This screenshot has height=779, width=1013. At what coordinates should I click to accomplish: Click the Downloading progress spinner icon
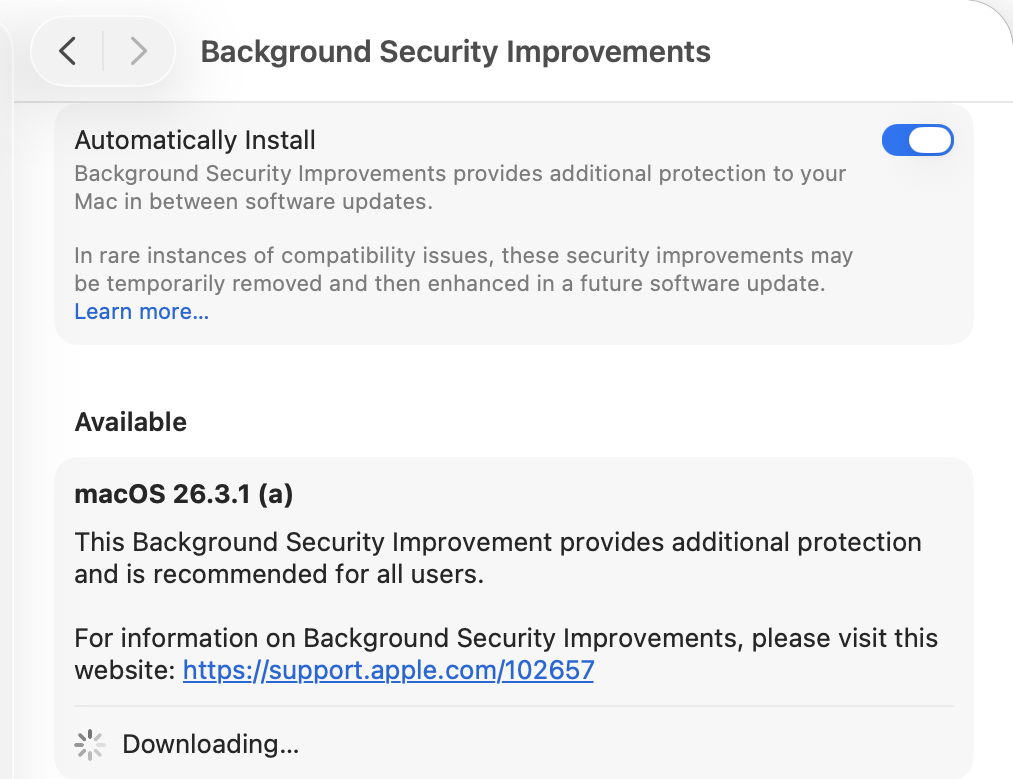tap(90, 744)
